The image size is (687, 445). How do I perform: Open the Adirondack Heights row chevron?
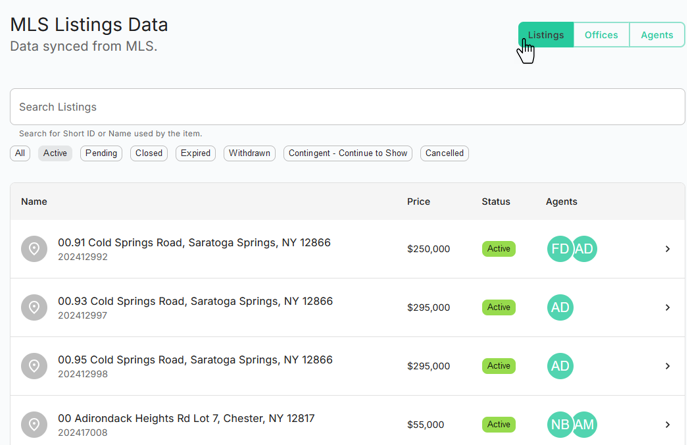click(667, 425)
